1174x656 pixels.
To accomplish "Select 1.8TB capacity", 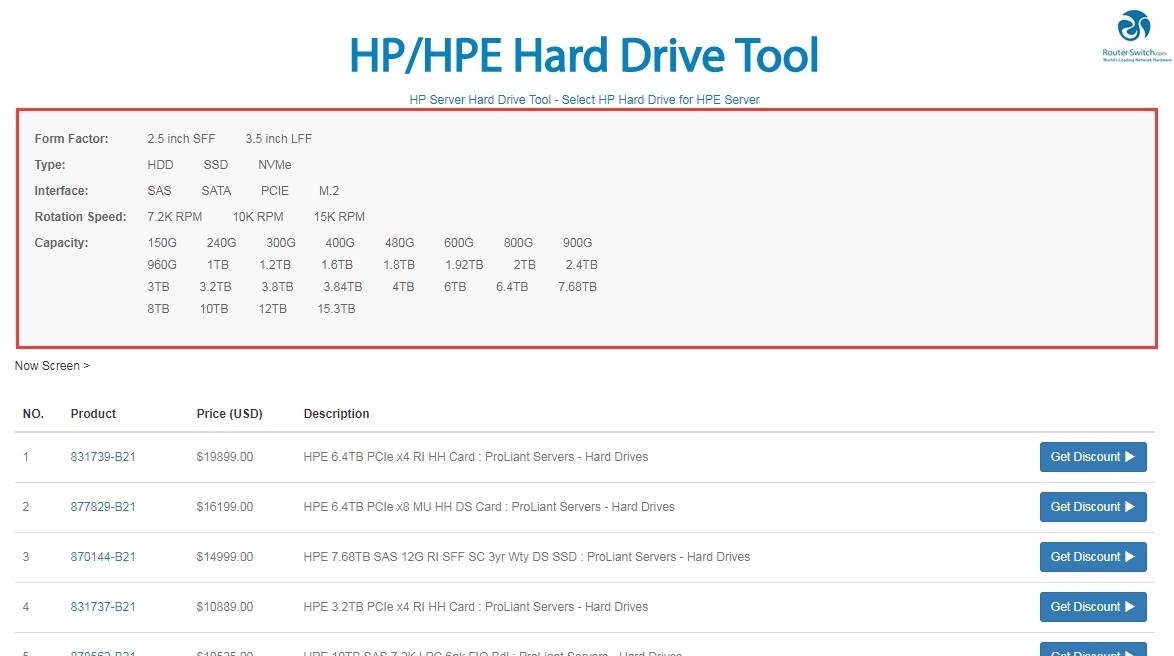I will pos(399,265).
